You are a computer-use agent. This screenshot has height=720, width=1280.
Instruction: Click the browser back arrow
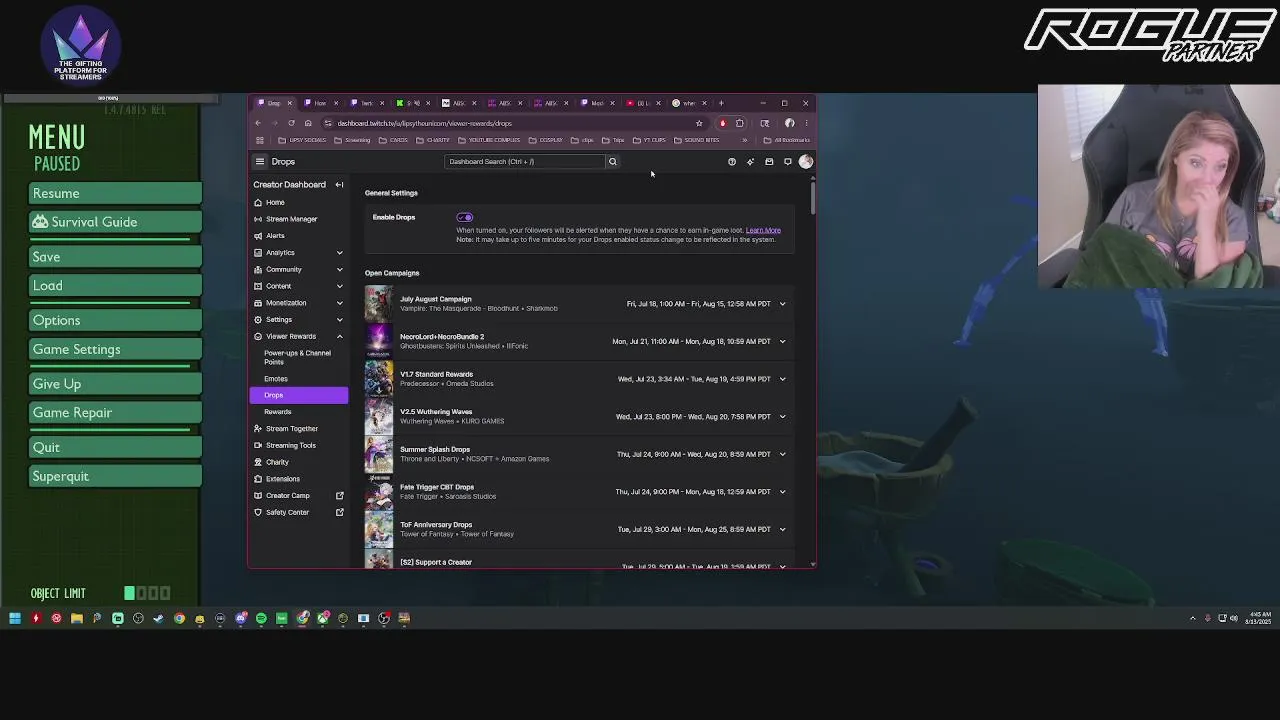click(258, 124)
